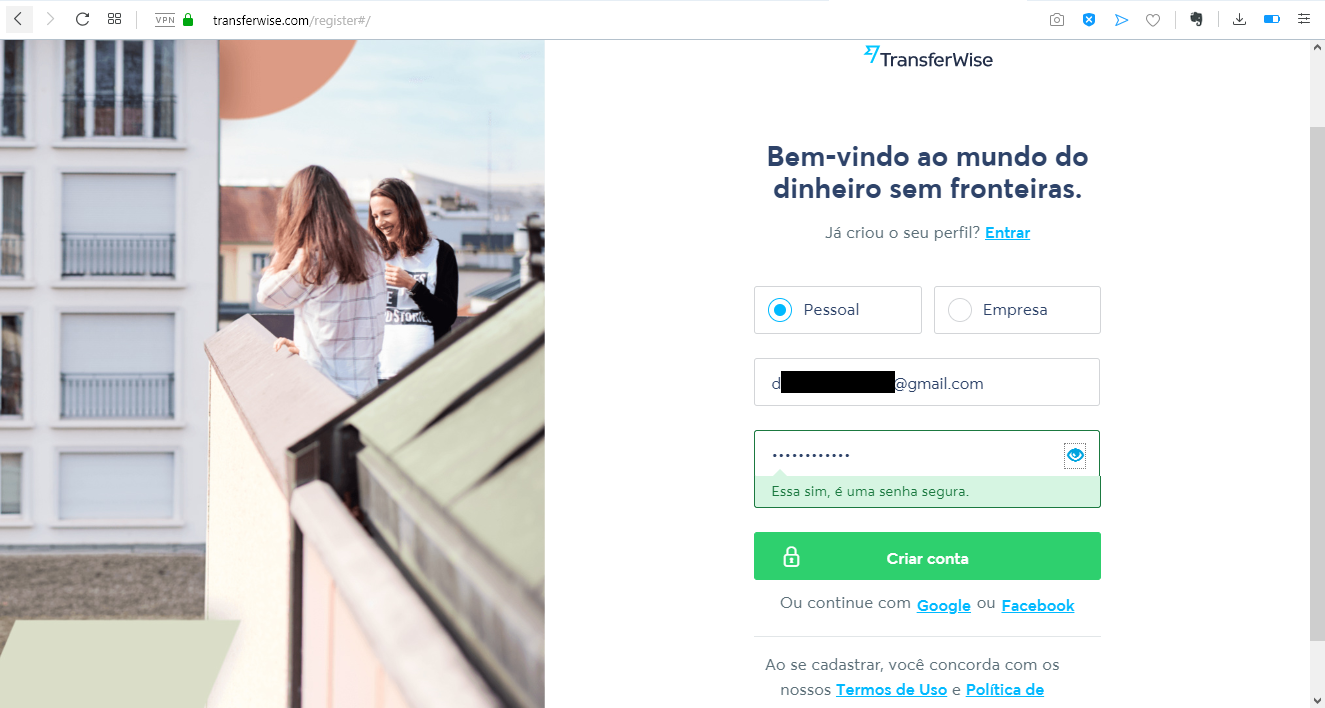
Task: Show password with the eye icon
Action: 1075,455
